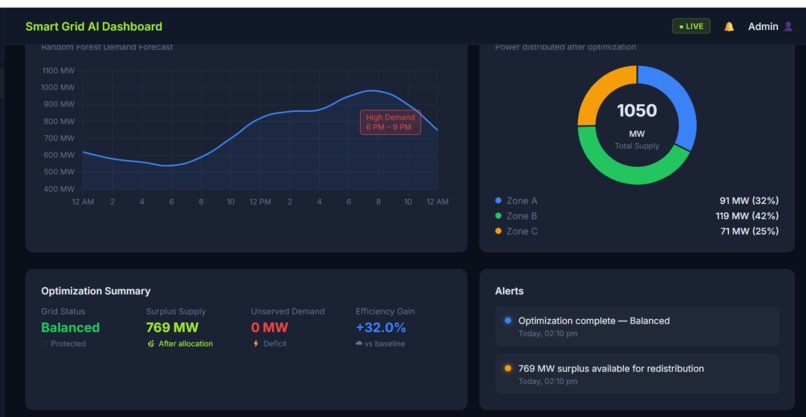
Task: Open the notifications bell icon
Action: click(x=729, y=27)
